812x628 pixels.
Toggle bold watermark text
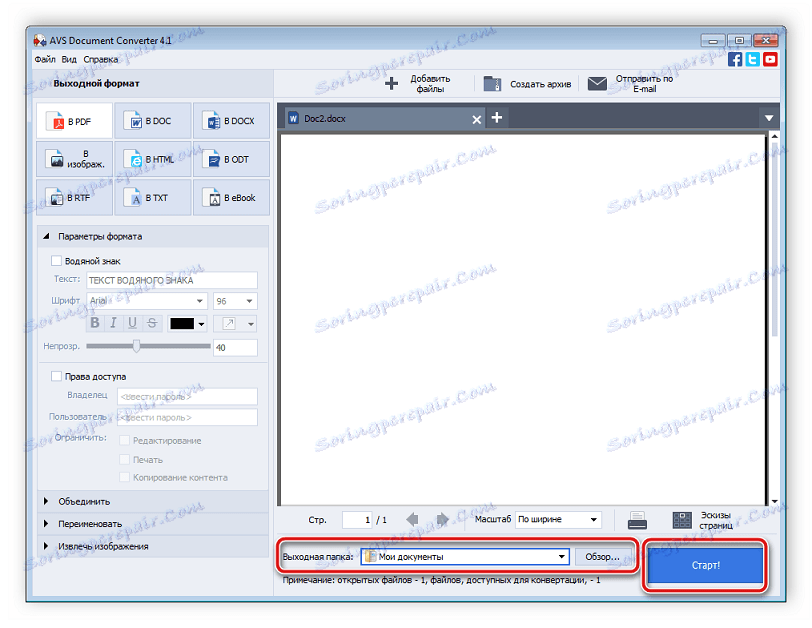click(x=95, y=323)
